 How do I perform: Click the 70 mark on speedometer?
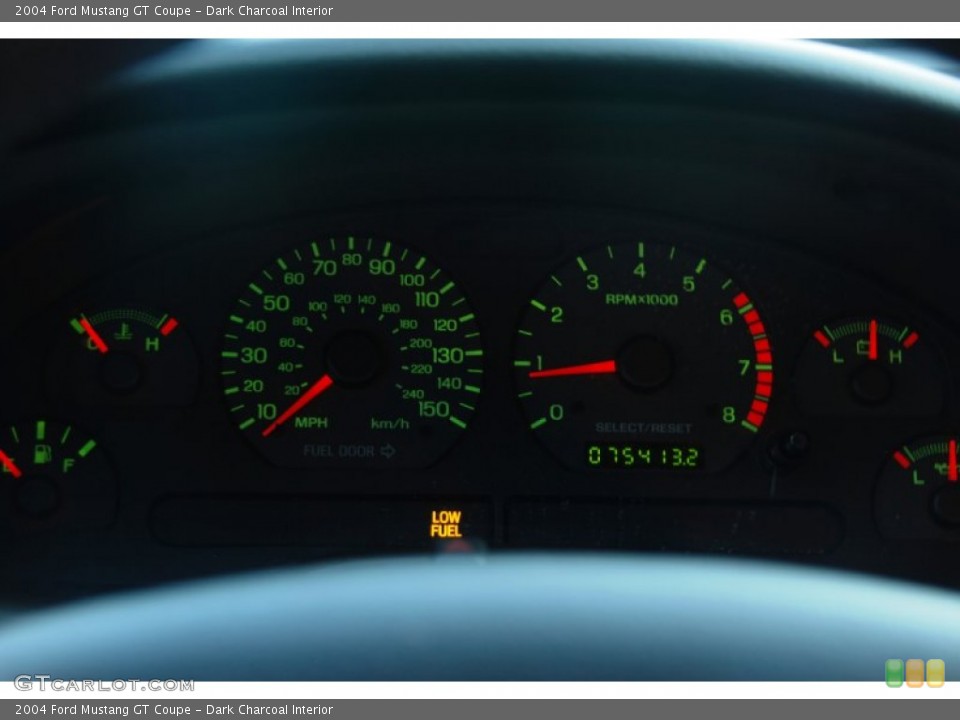pyautogui.click(x=324, y=268)
